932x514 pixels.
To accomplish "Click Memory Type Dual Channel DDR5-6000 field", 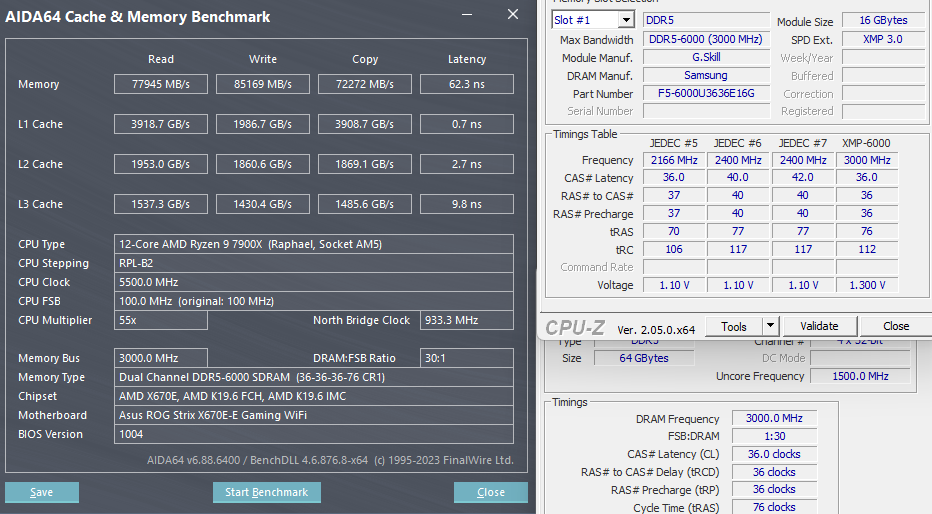I will [x=314, y=377].
